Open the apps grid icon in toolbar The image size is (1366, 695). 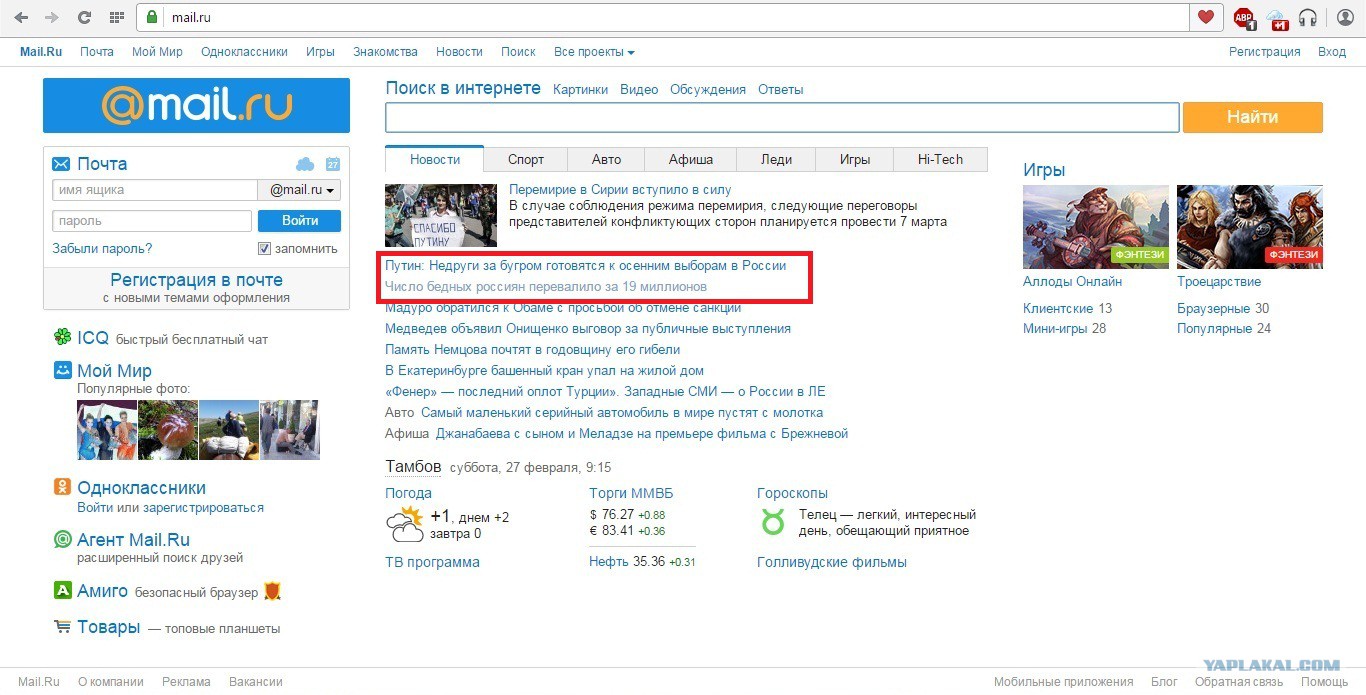tap(116, 17)
